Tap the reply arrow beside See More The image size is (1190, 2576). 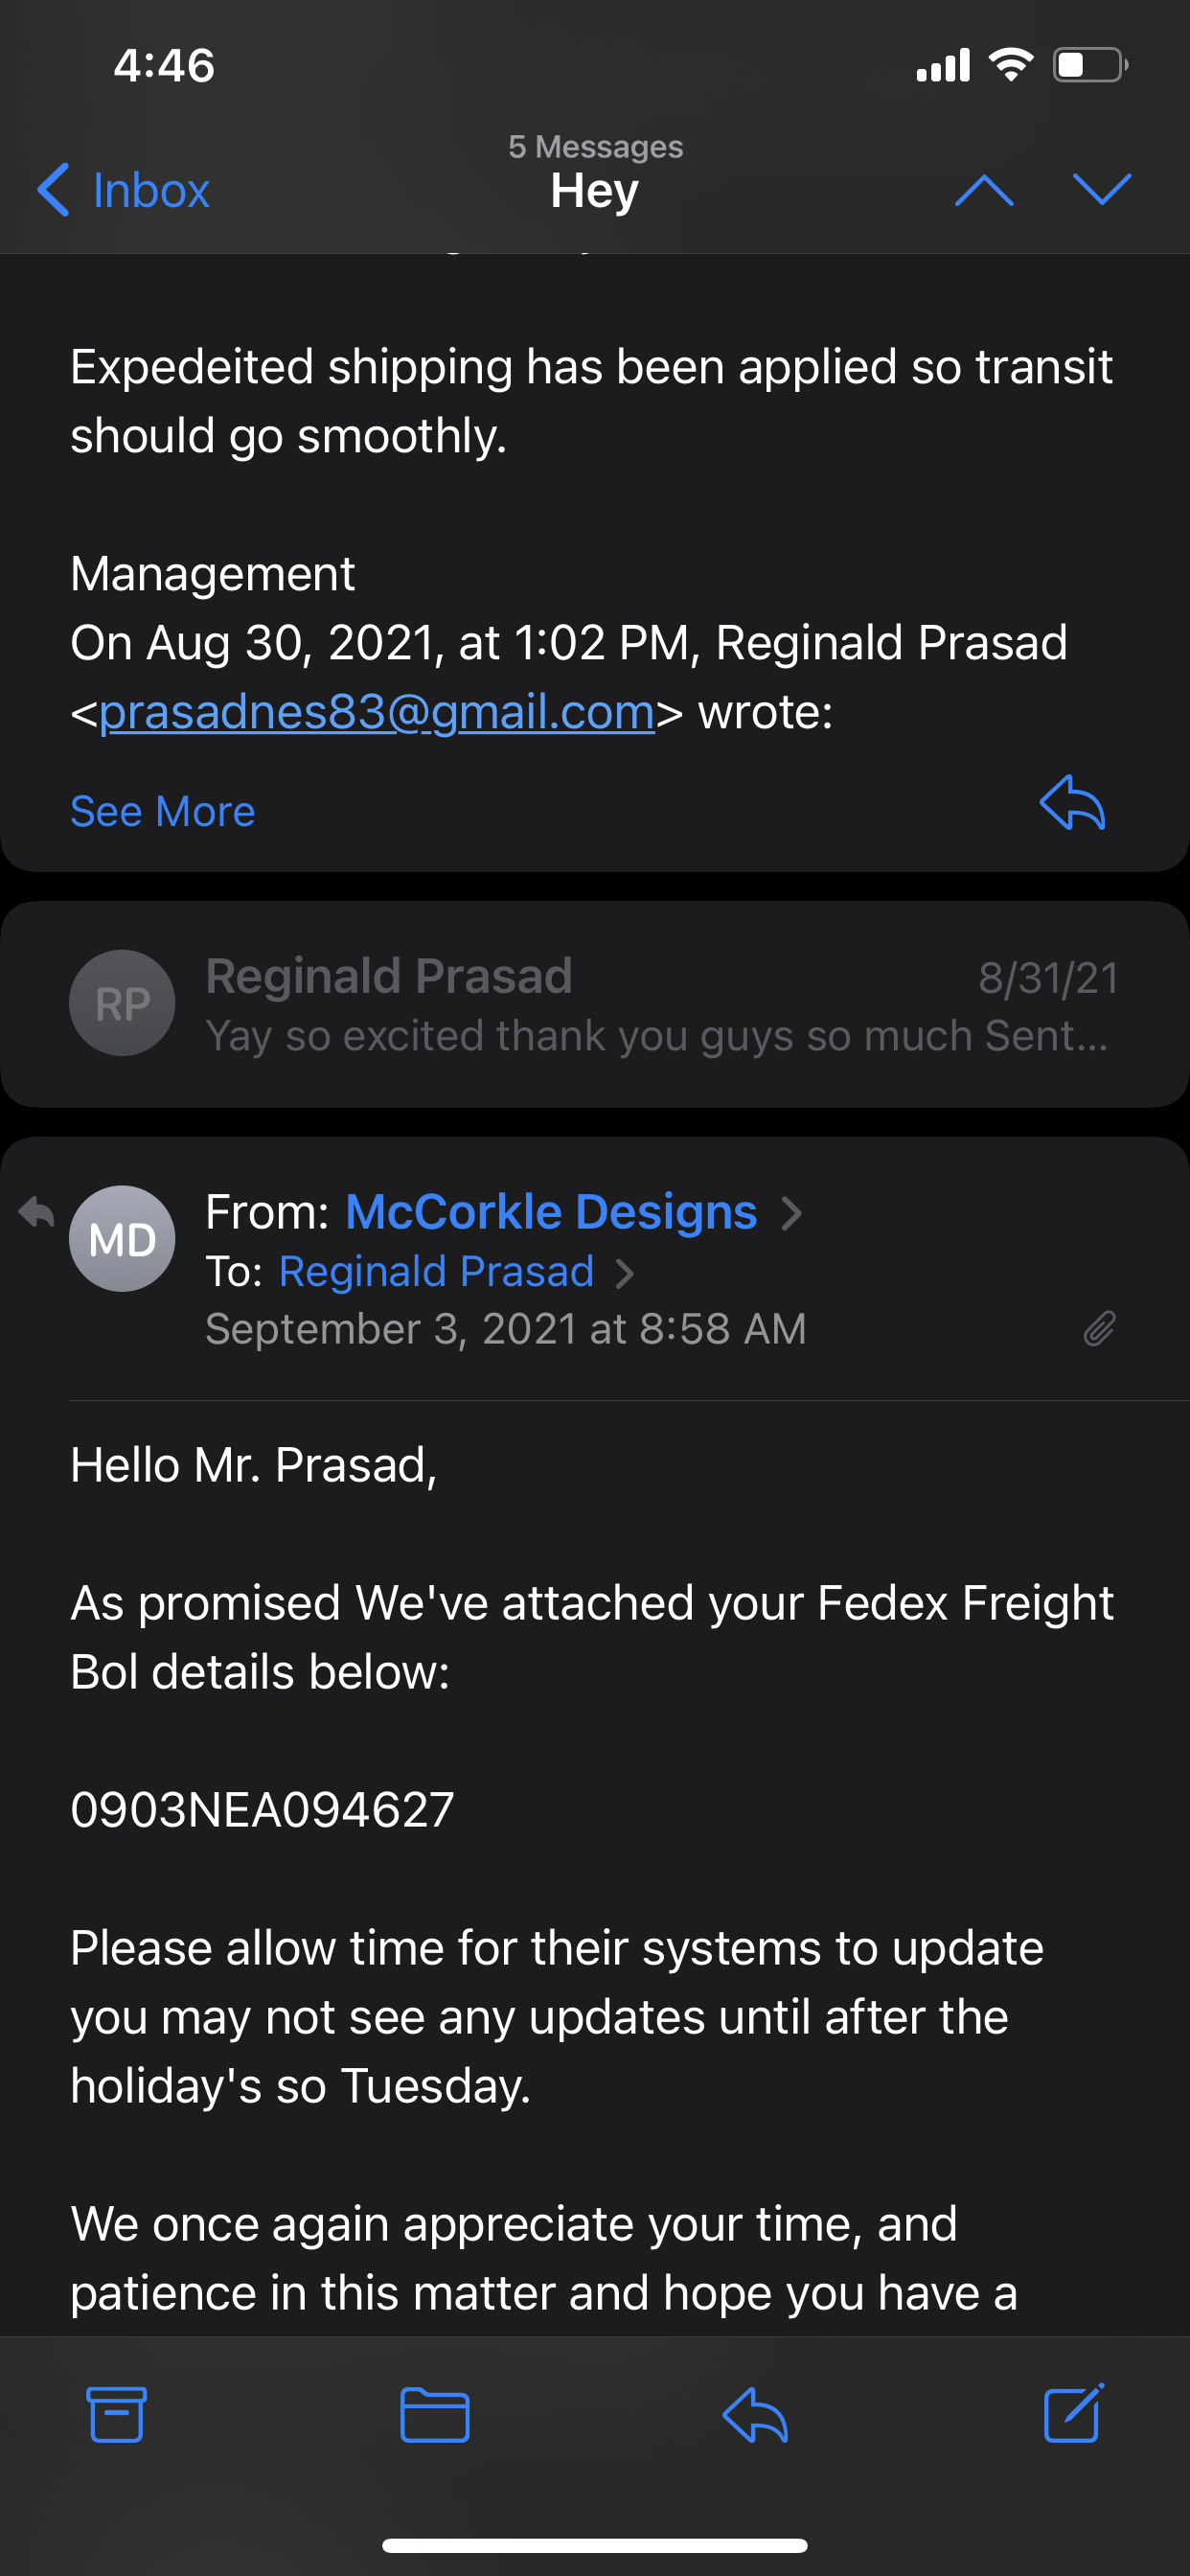(1072, 802)
